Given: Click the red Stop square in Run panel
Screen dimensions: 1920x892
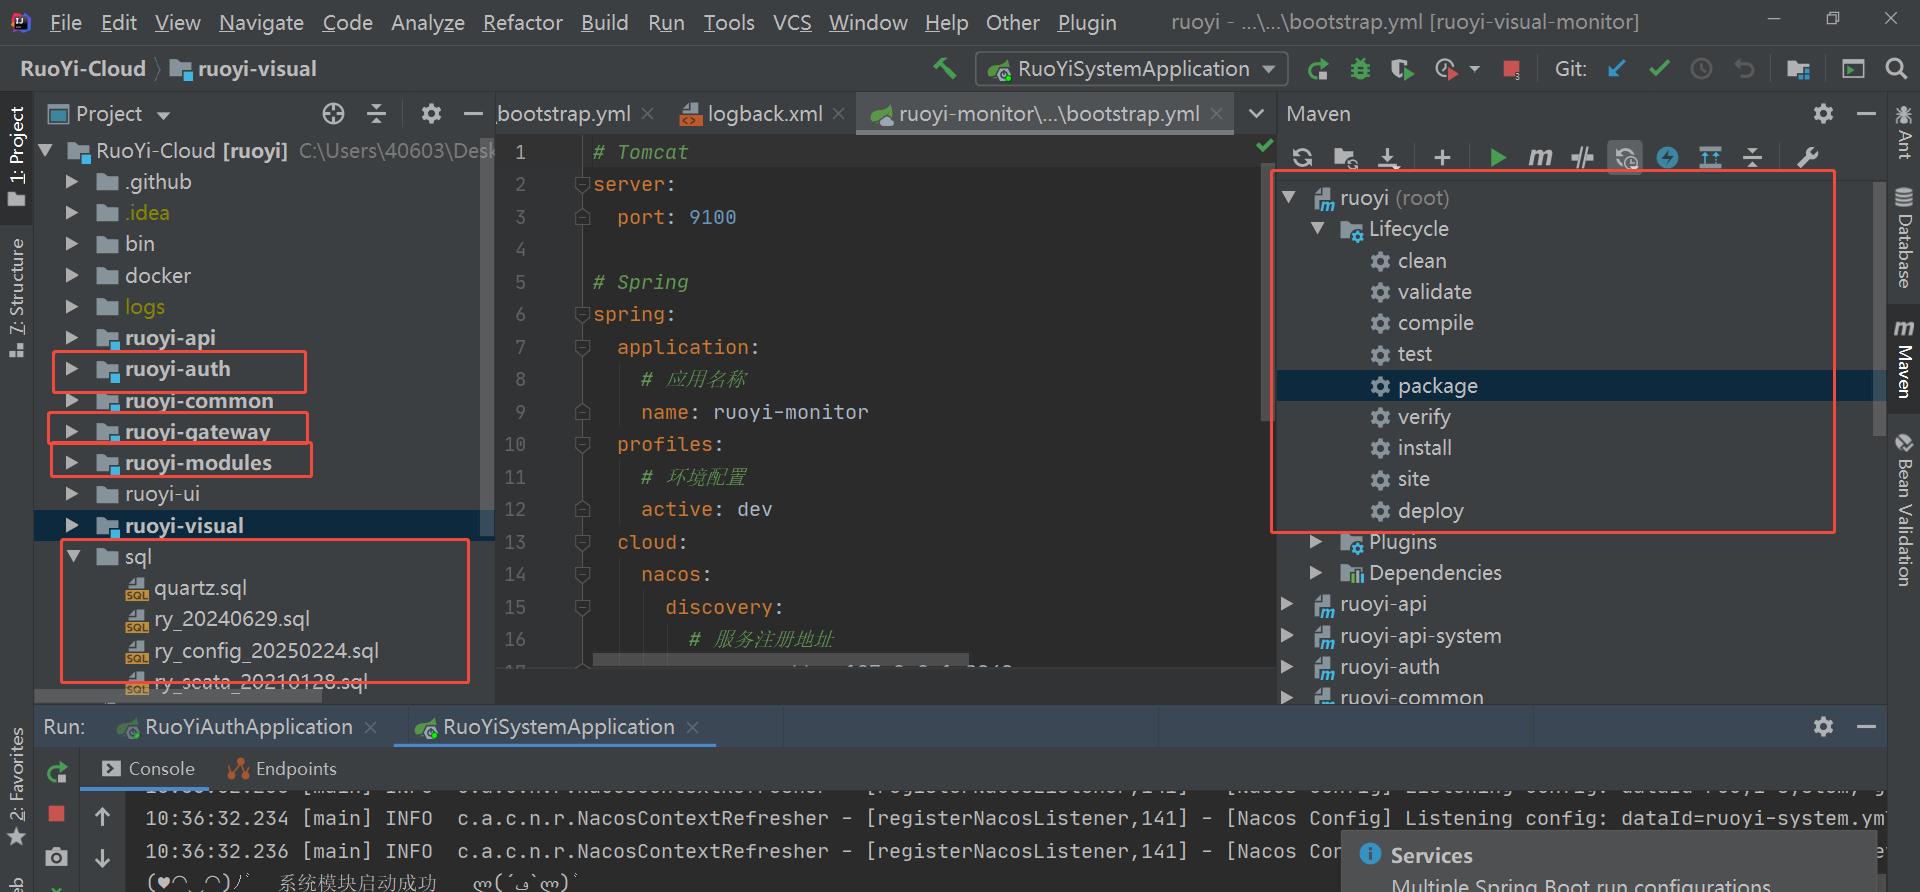Looking at the screenshot, I should (57, 814).
